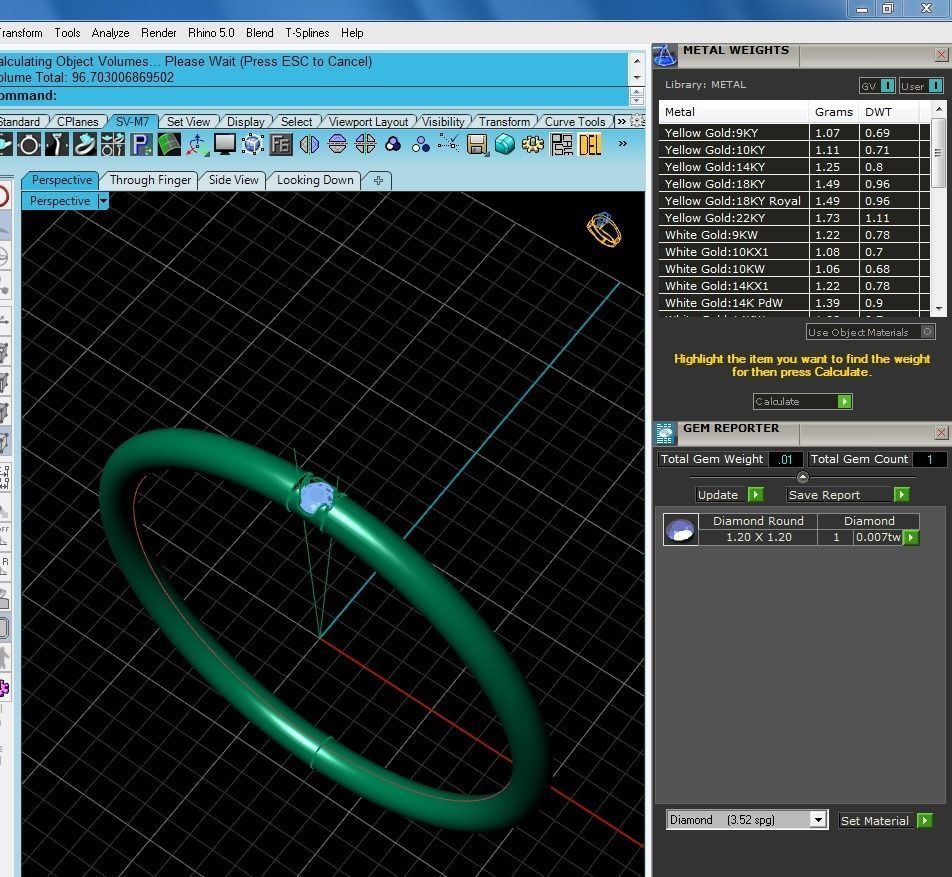
Task: Activate the gumball axis arrows icon
Action: pos(197,145)
